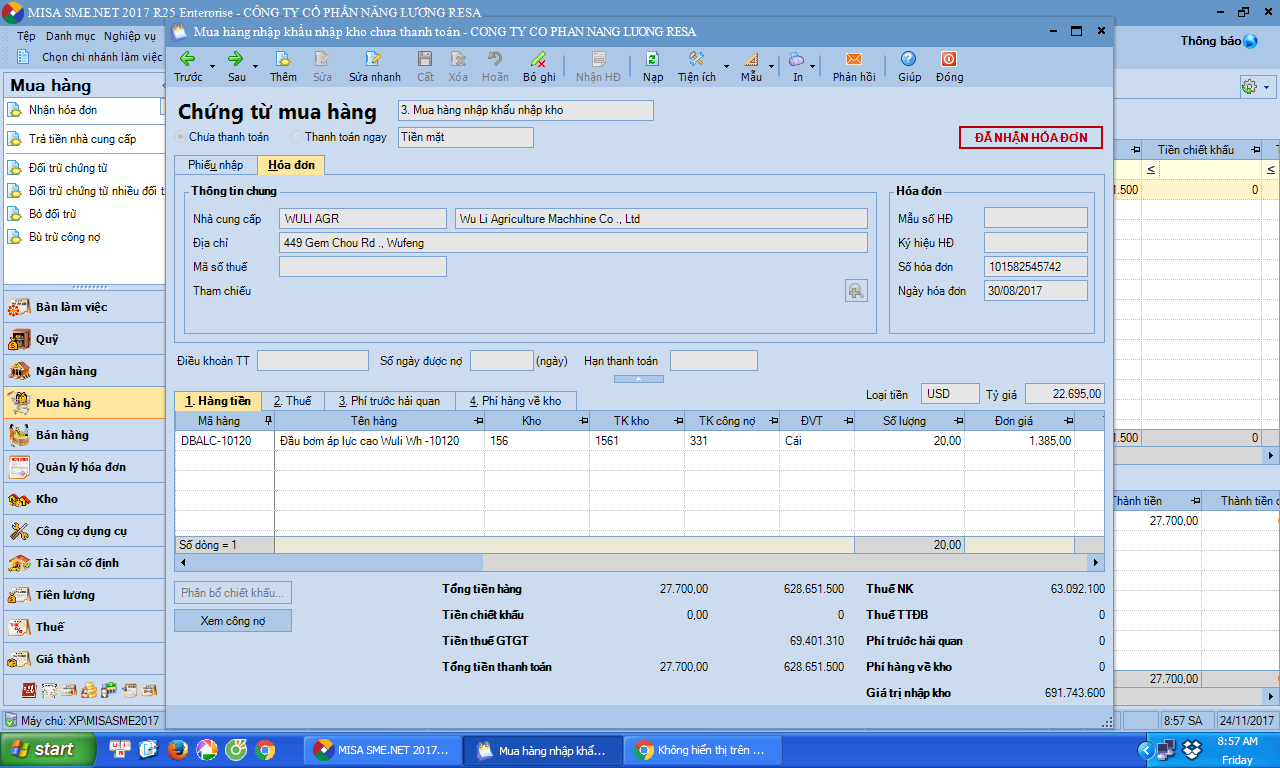
Task: Switch to 3. Phí trước hải quan tab
Action: point(389,401)
